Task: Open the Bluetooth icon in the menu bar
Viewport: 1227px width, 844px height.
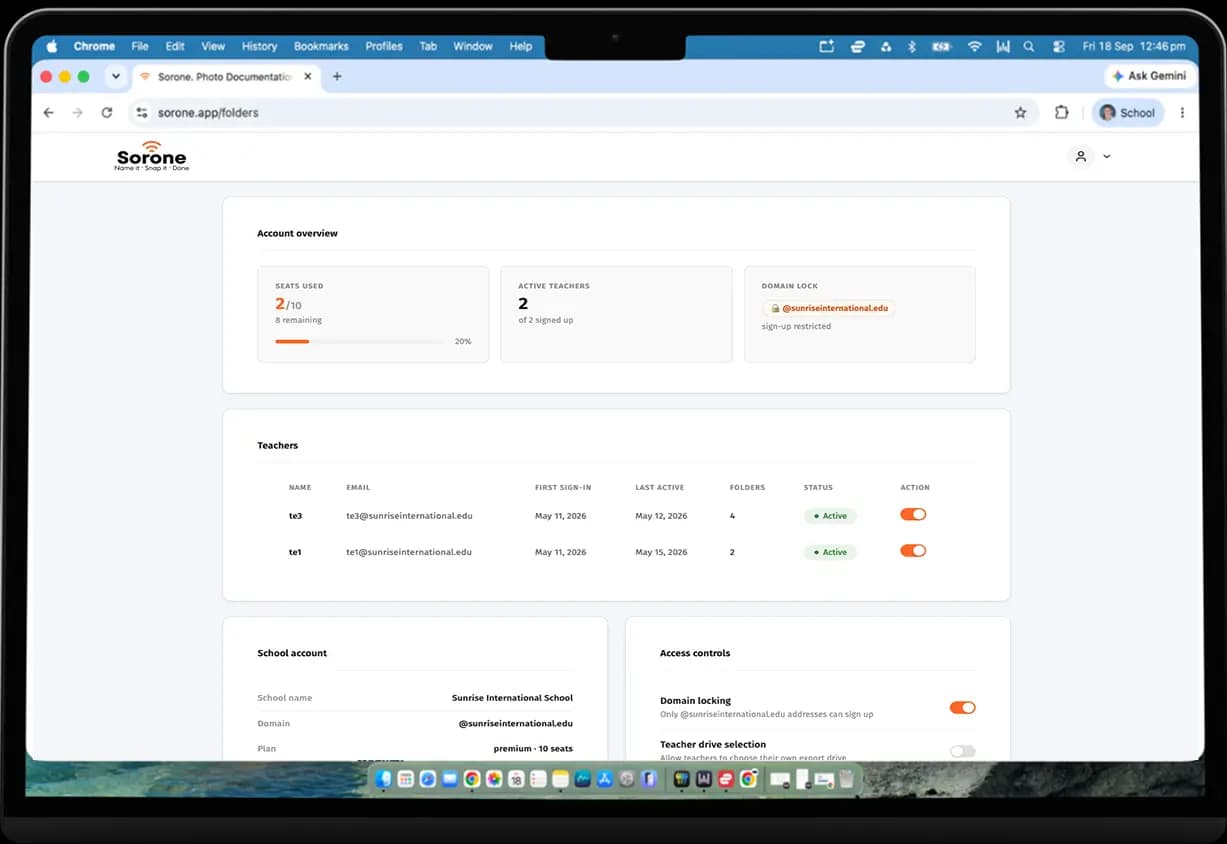Action: pyautogui.click(x=911, y=46)
